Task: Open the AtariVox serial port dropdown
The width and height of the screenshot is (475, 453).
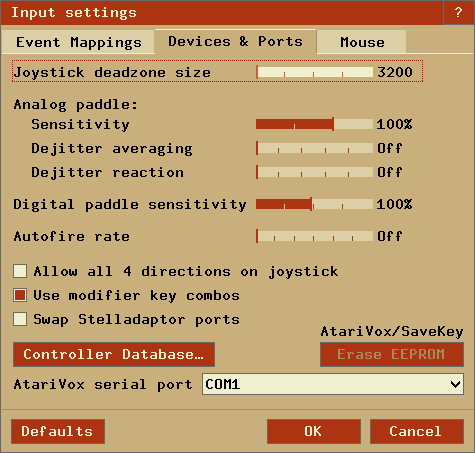Action: 333,384
